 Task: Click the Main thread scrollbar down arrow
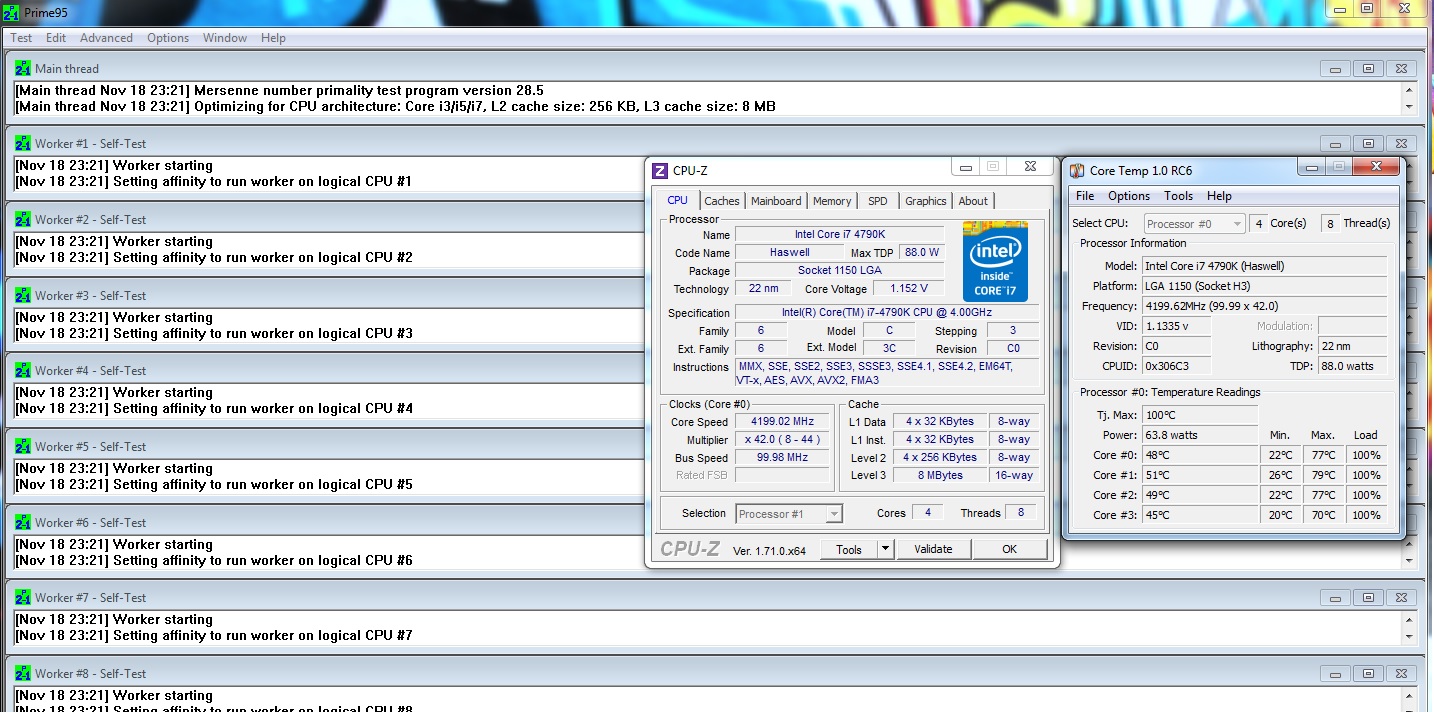pos(1410,106)
